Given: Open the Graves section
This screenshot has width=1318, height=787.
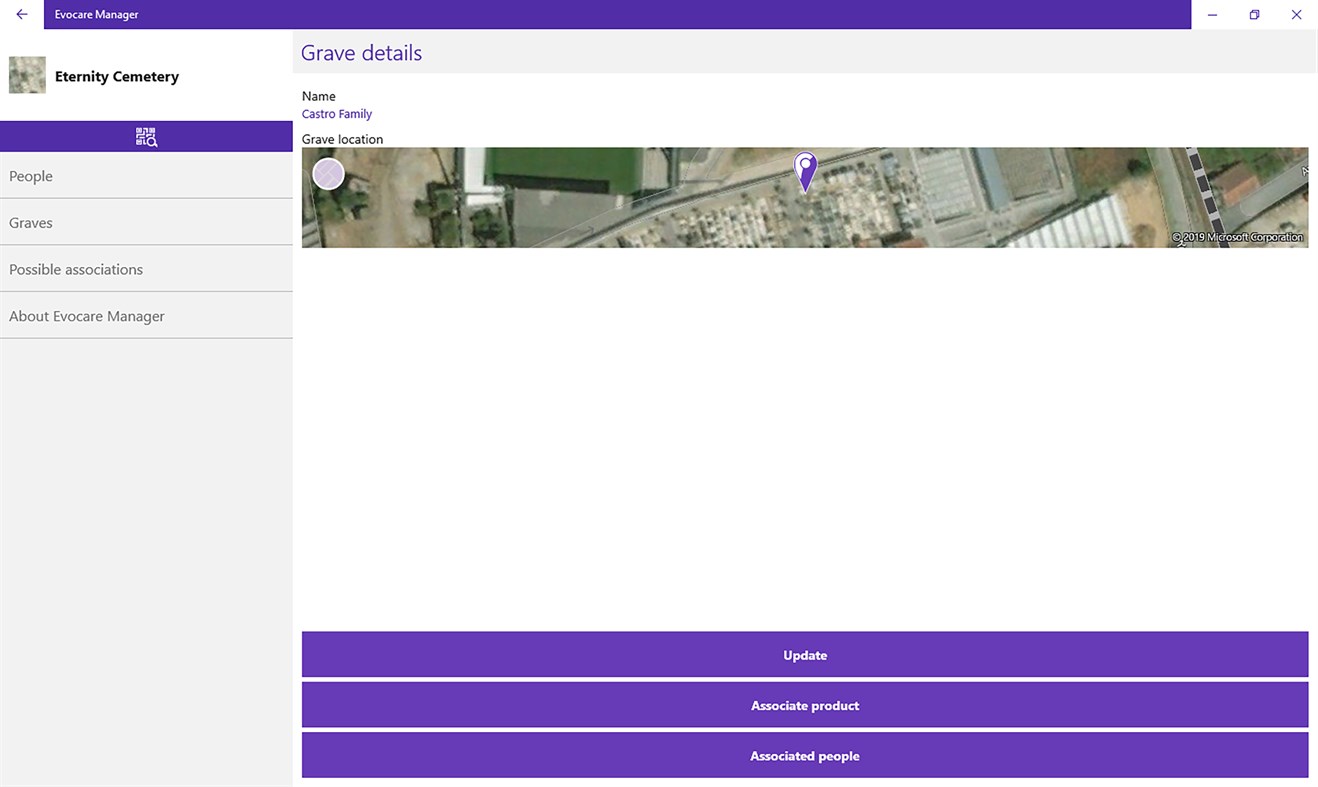Looking at the screenshot, I should [30, 222].
